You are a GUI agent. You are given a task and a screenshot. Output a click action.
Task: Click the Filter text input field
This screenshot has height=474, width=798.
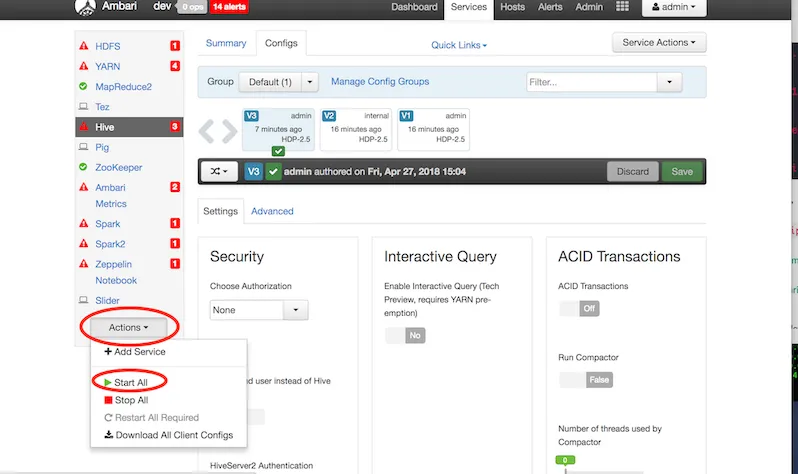pyautogui.click(x=592, y=82)
